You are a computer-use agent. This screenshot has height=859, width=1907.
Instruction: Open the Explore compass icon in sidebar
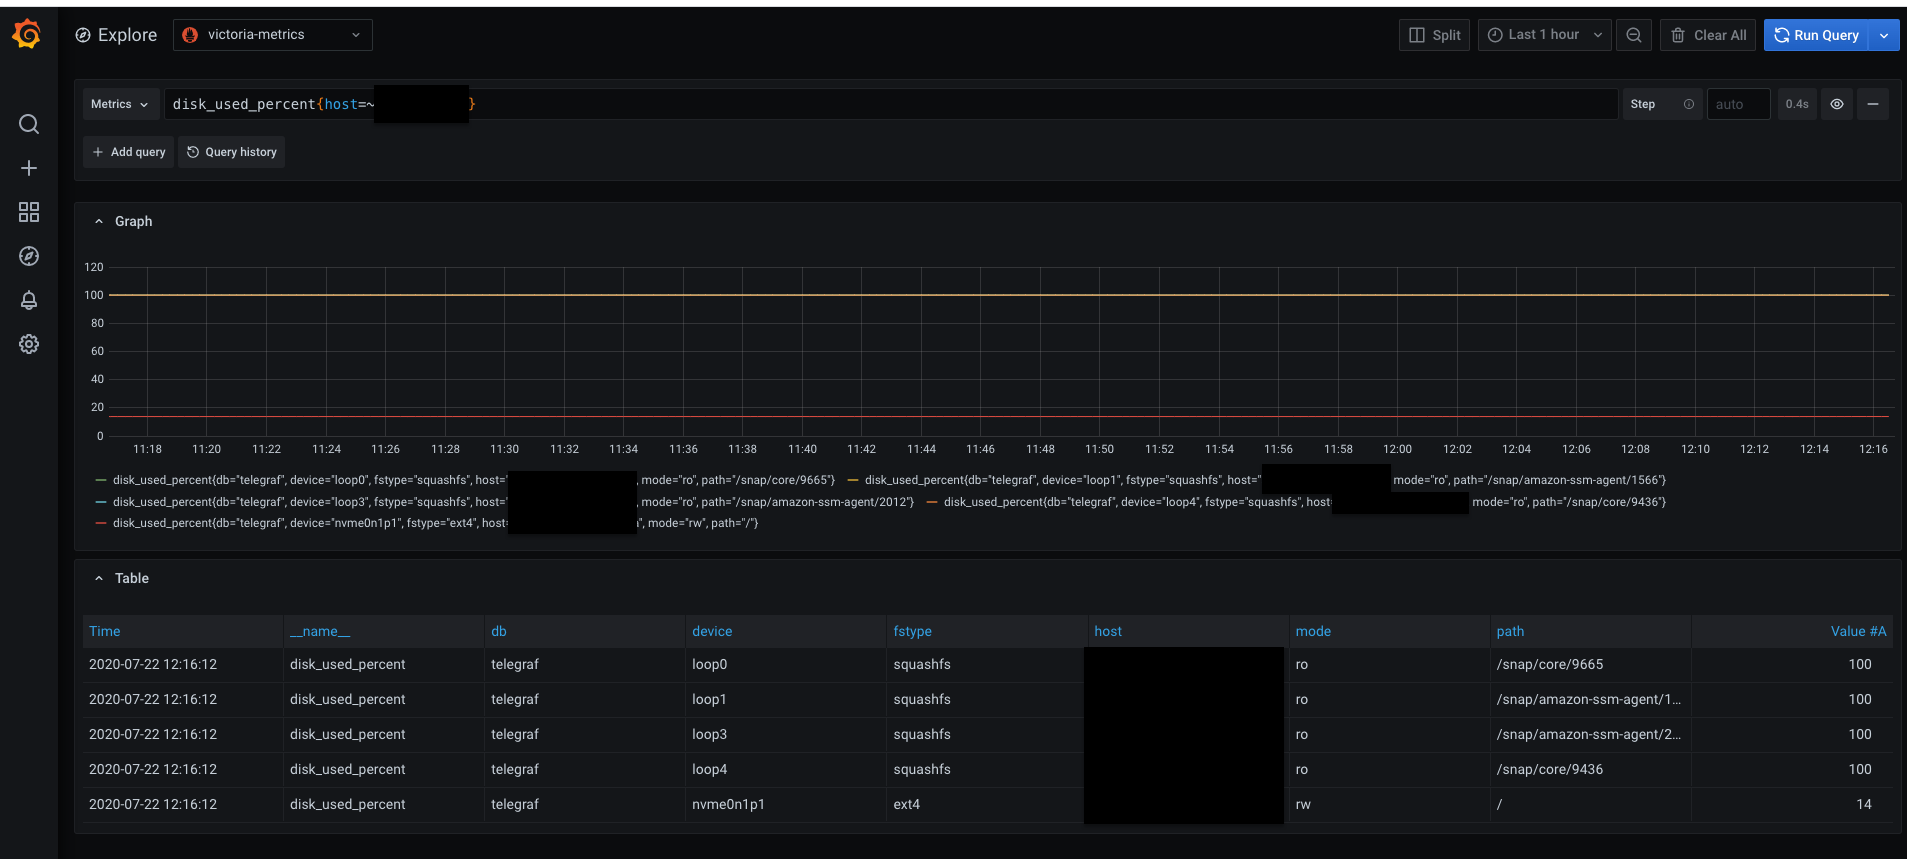pyautogui.click(x=29, y=256)
